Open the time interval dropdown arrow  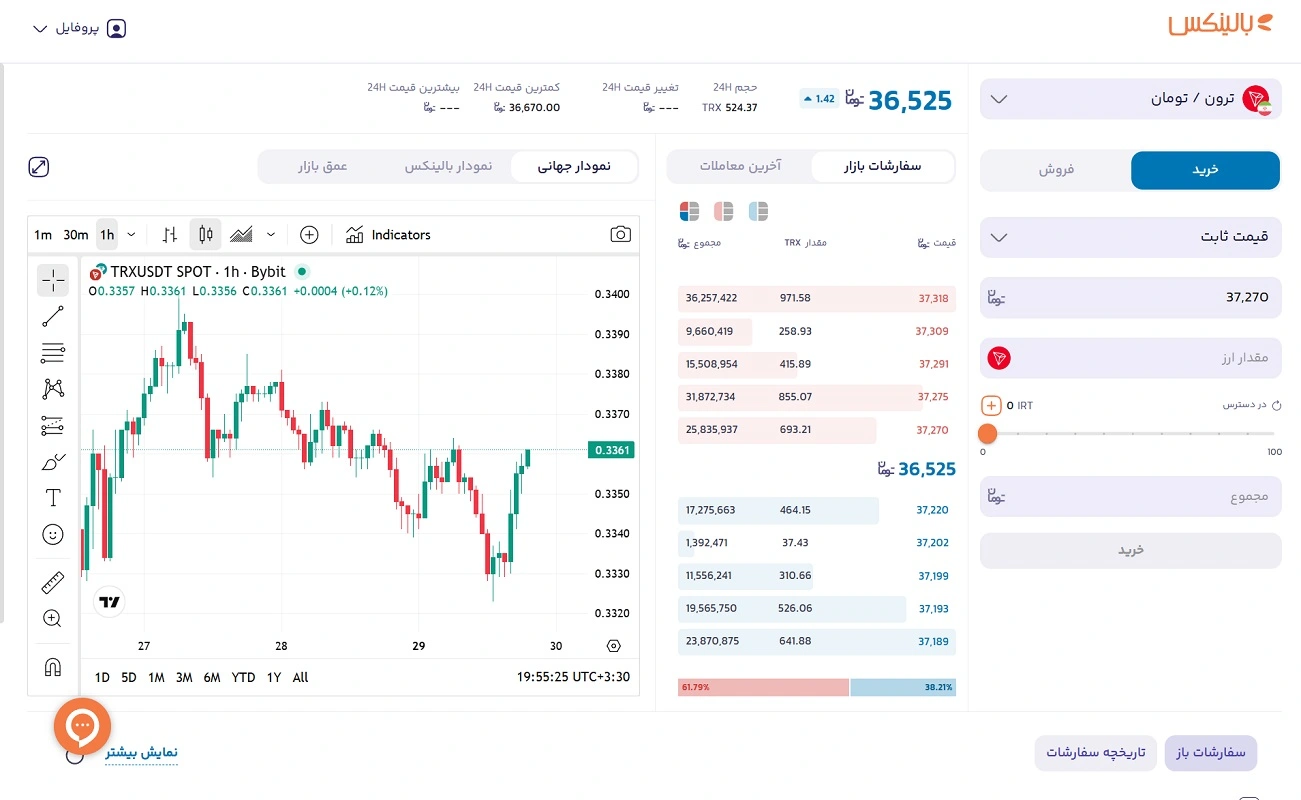(131, 234)
